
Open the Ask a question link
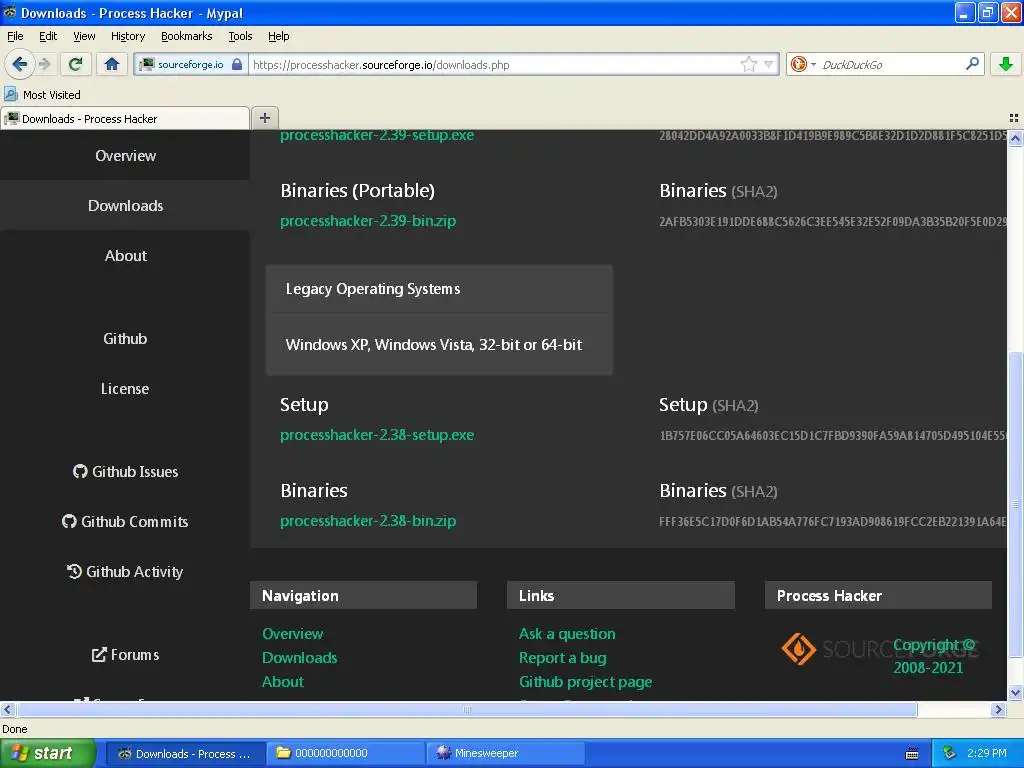coord(567,633)
